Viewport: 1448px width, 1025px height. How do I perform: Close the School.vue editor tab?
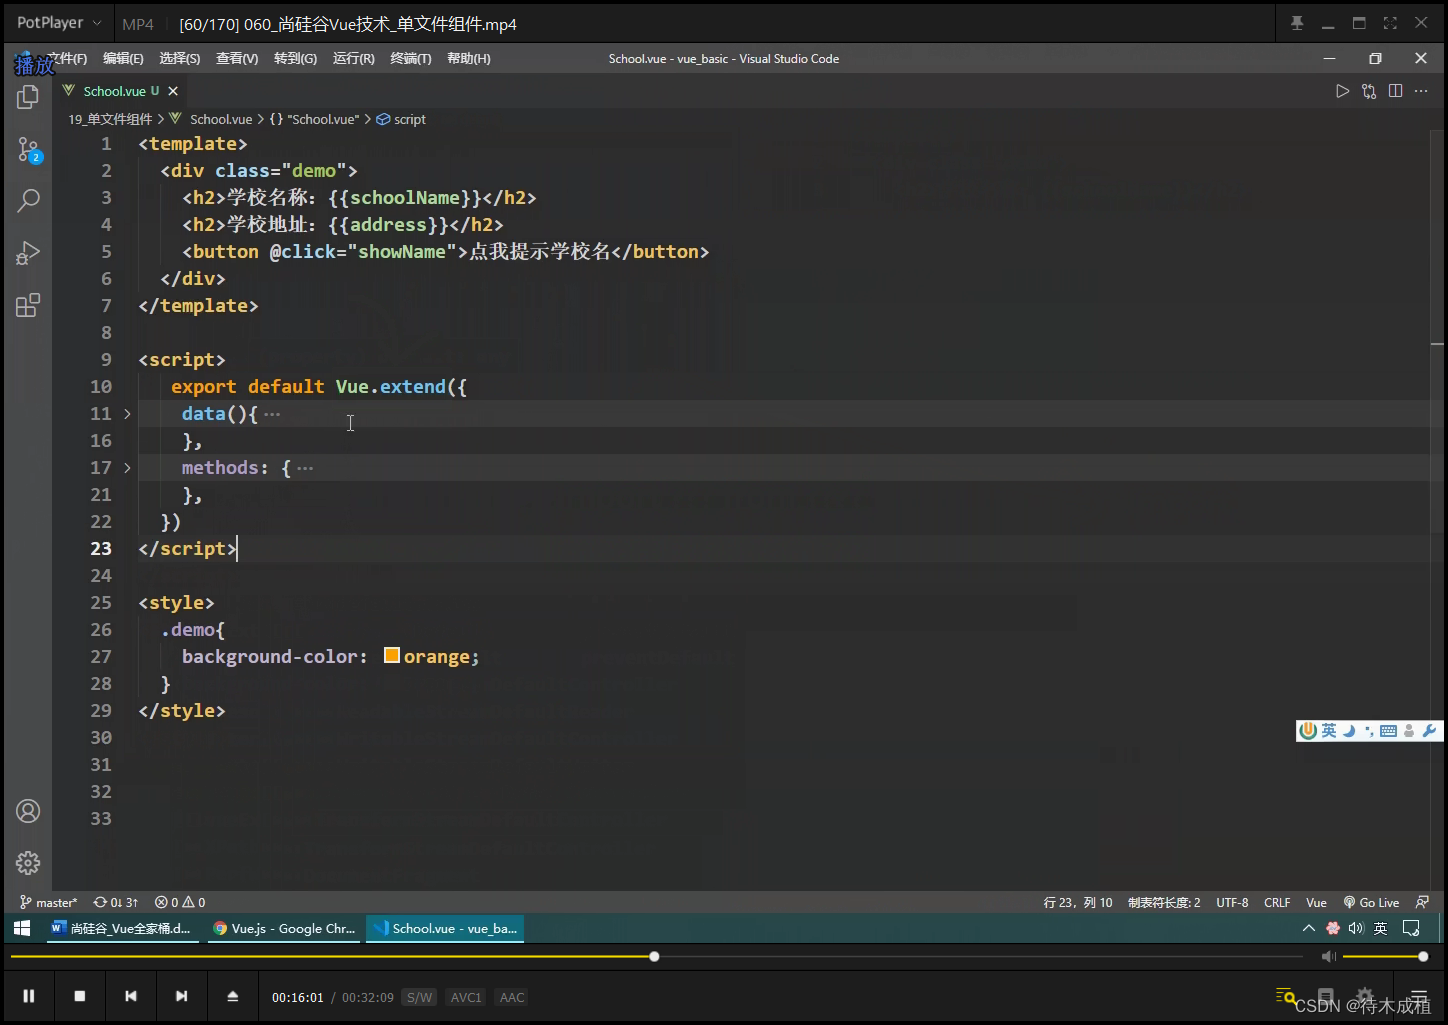coord(173,91)
